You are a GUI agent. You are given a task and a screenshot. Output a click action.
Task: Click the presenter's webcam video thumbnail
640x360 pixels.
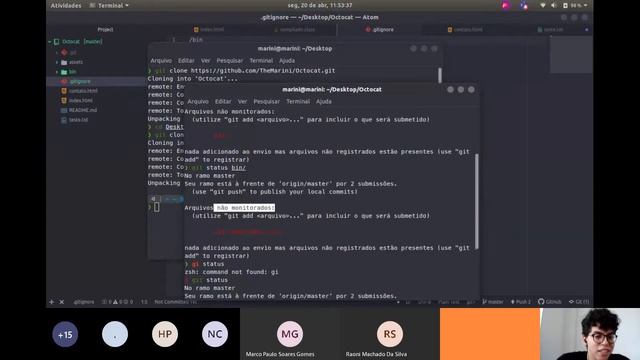coord(590,334)
